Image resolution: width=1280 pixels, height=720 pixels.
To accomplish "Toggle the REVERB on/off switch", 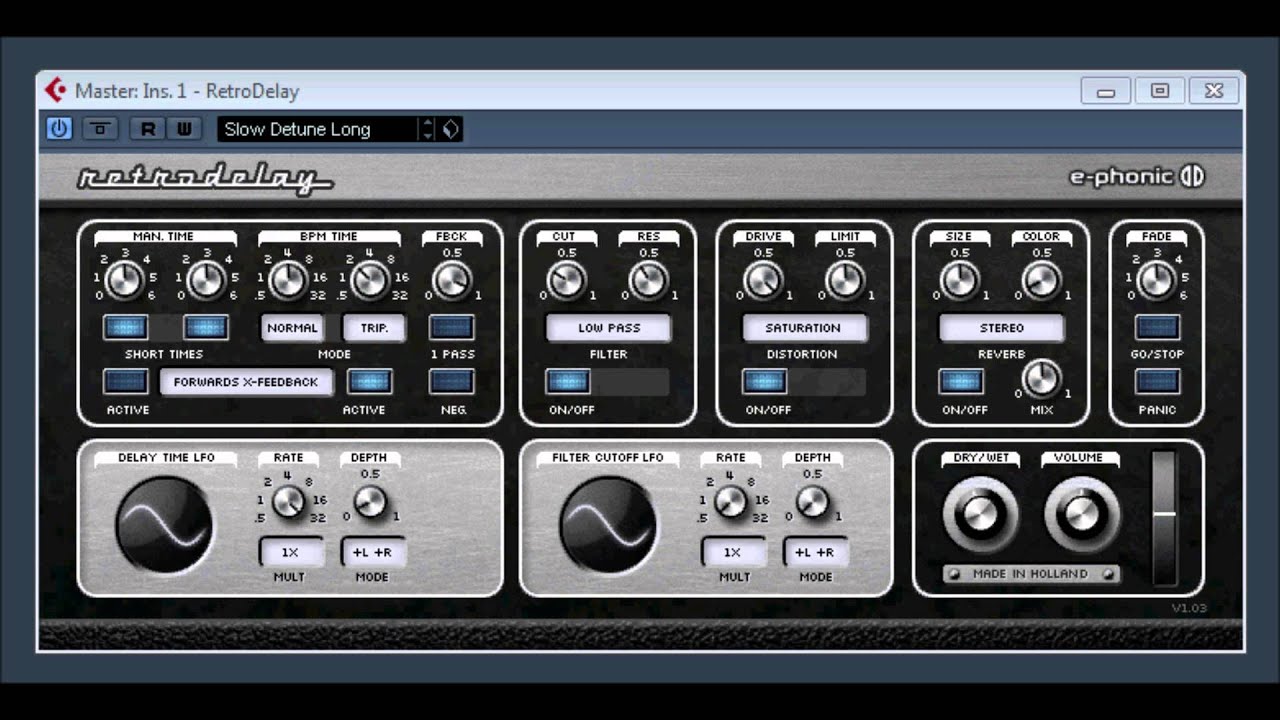I will (x=961, y=381).
